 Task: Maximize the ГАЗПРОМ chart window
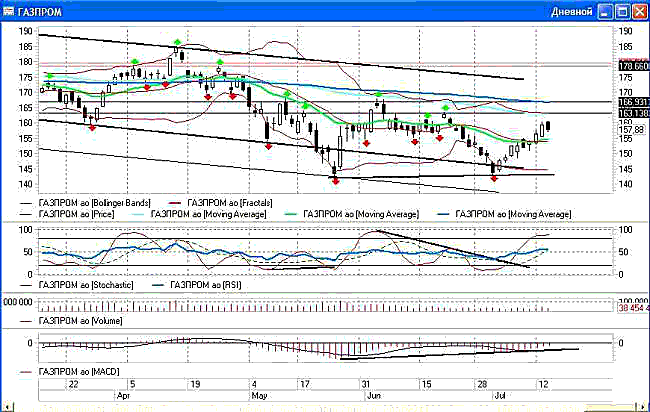point(622,10)
